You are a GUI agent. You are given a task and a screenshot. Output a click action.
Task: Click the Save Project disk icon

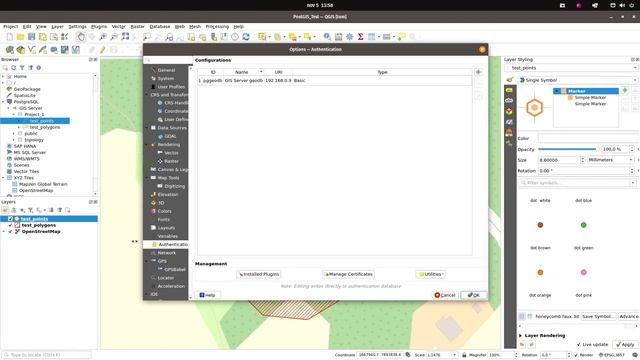[x=31, y=37]
